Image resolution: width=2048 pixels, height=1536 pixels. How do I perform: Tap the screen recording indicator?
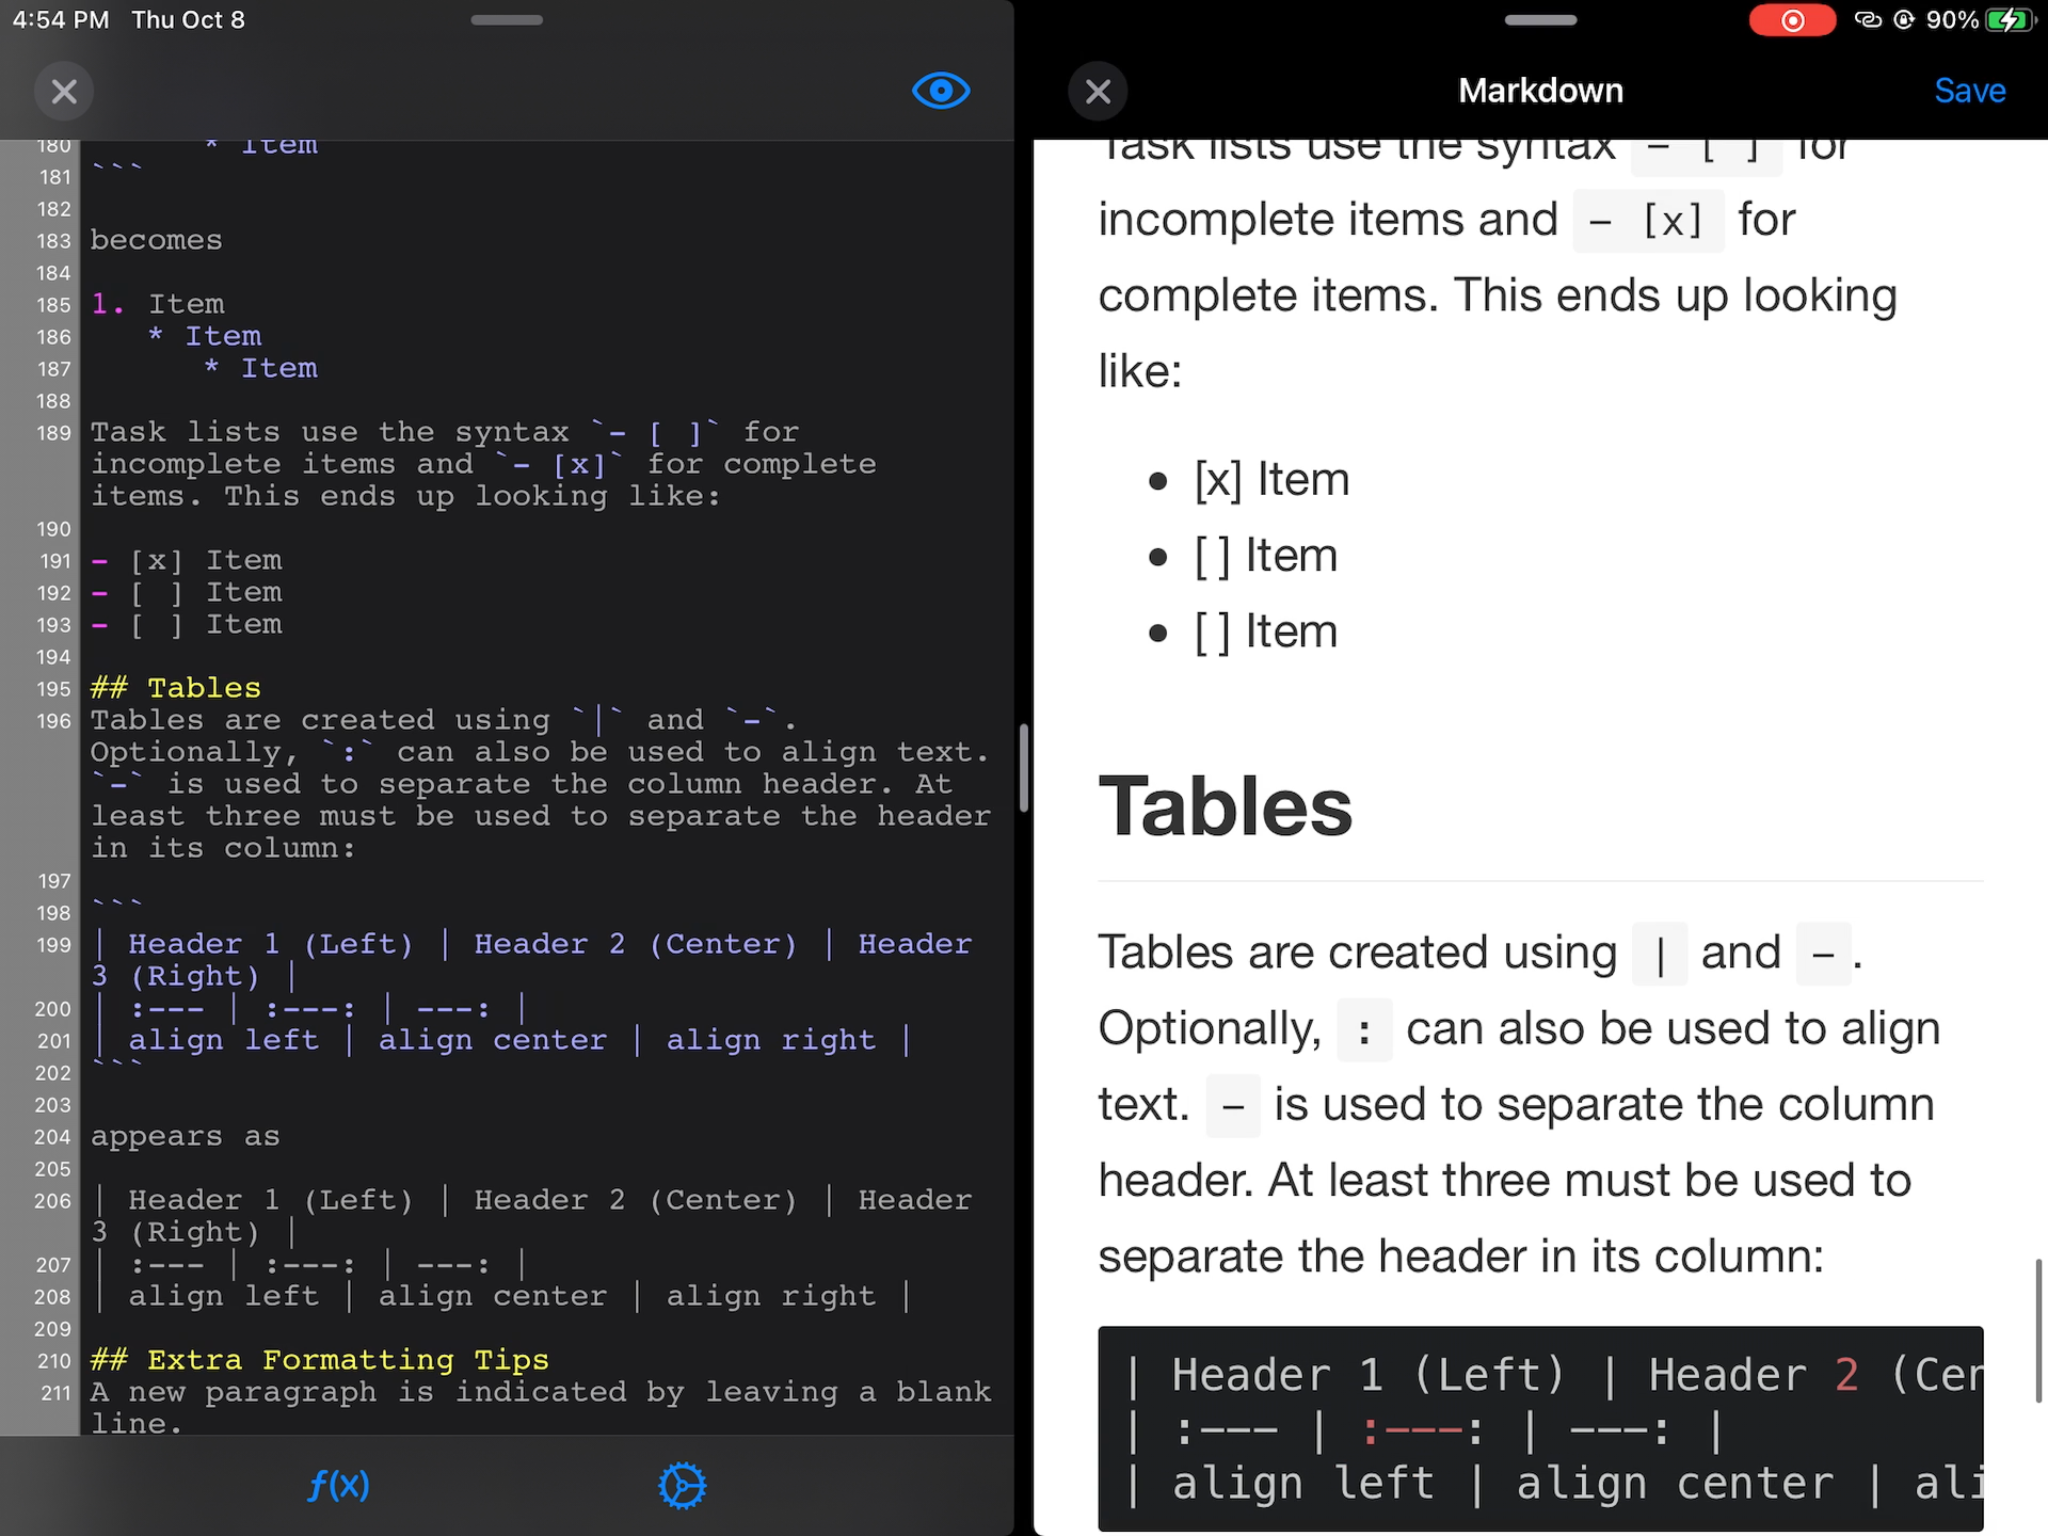coord(1792,20)
